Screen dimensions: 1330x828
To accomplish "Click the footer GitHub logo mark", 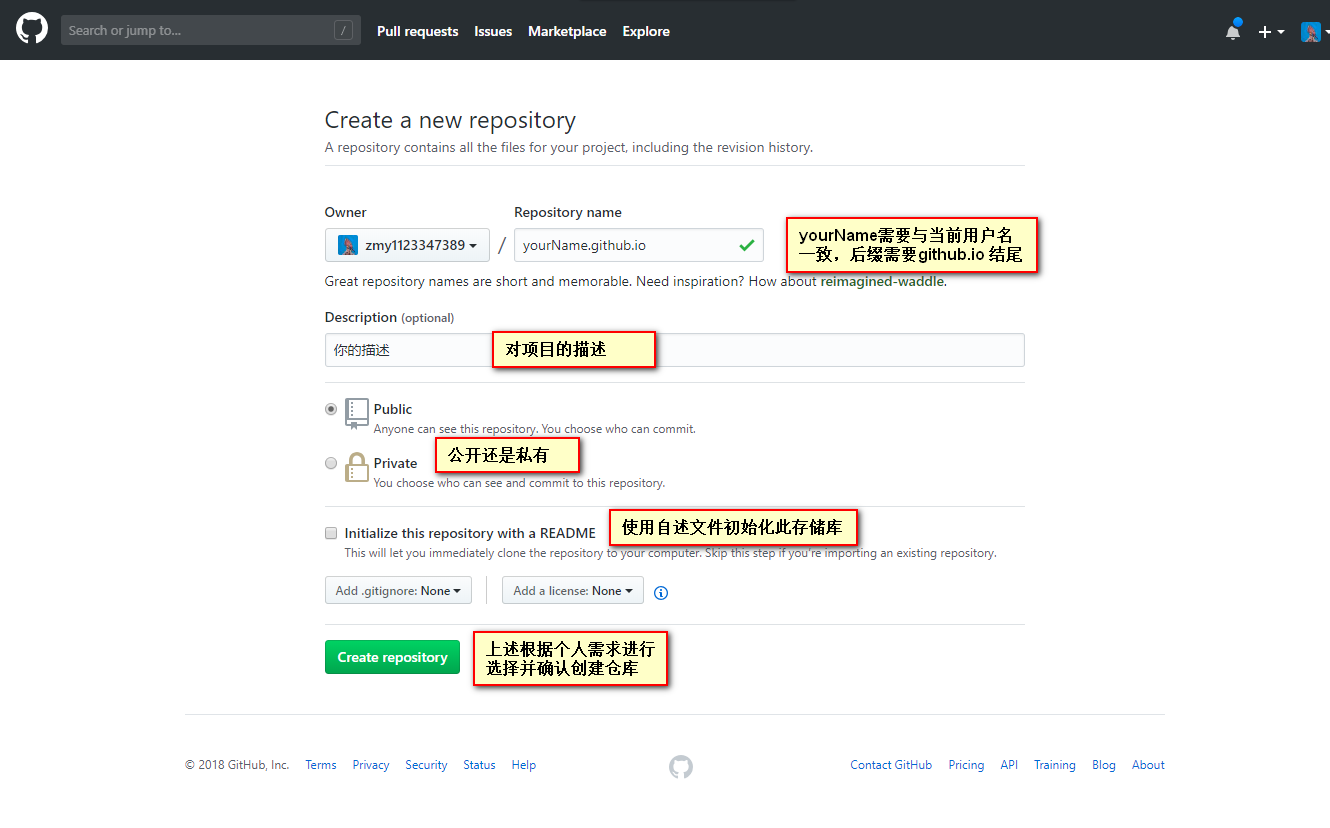I will (681, 766).
